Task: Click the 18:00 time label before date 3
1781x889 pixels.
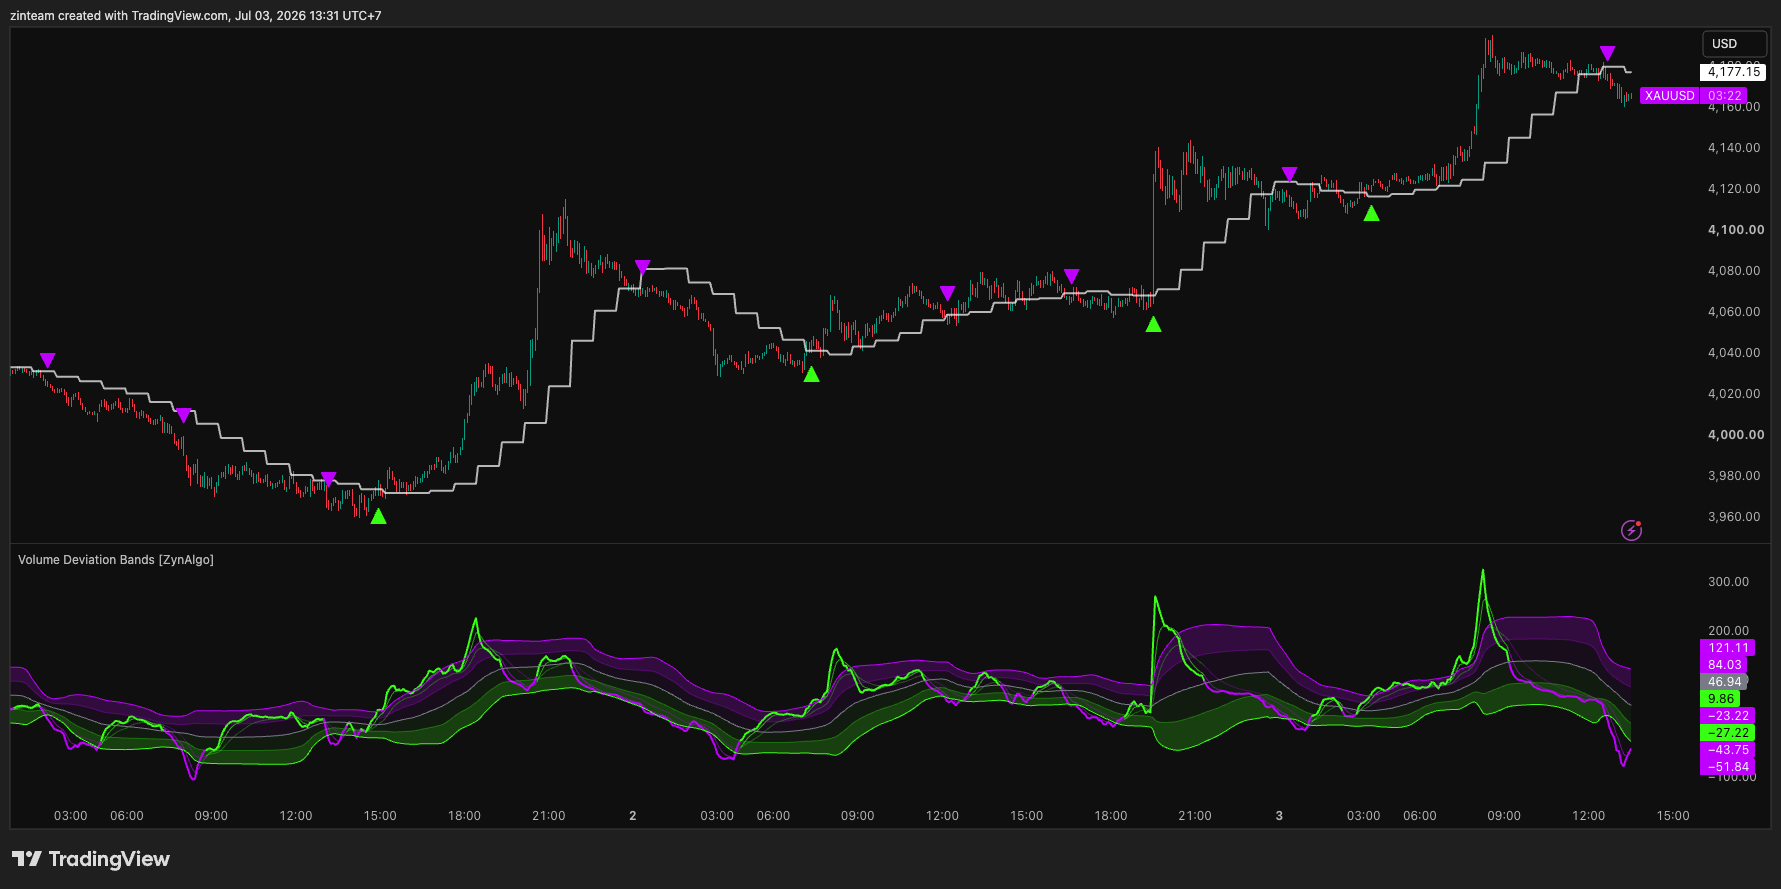Action: click(1111, 816)
